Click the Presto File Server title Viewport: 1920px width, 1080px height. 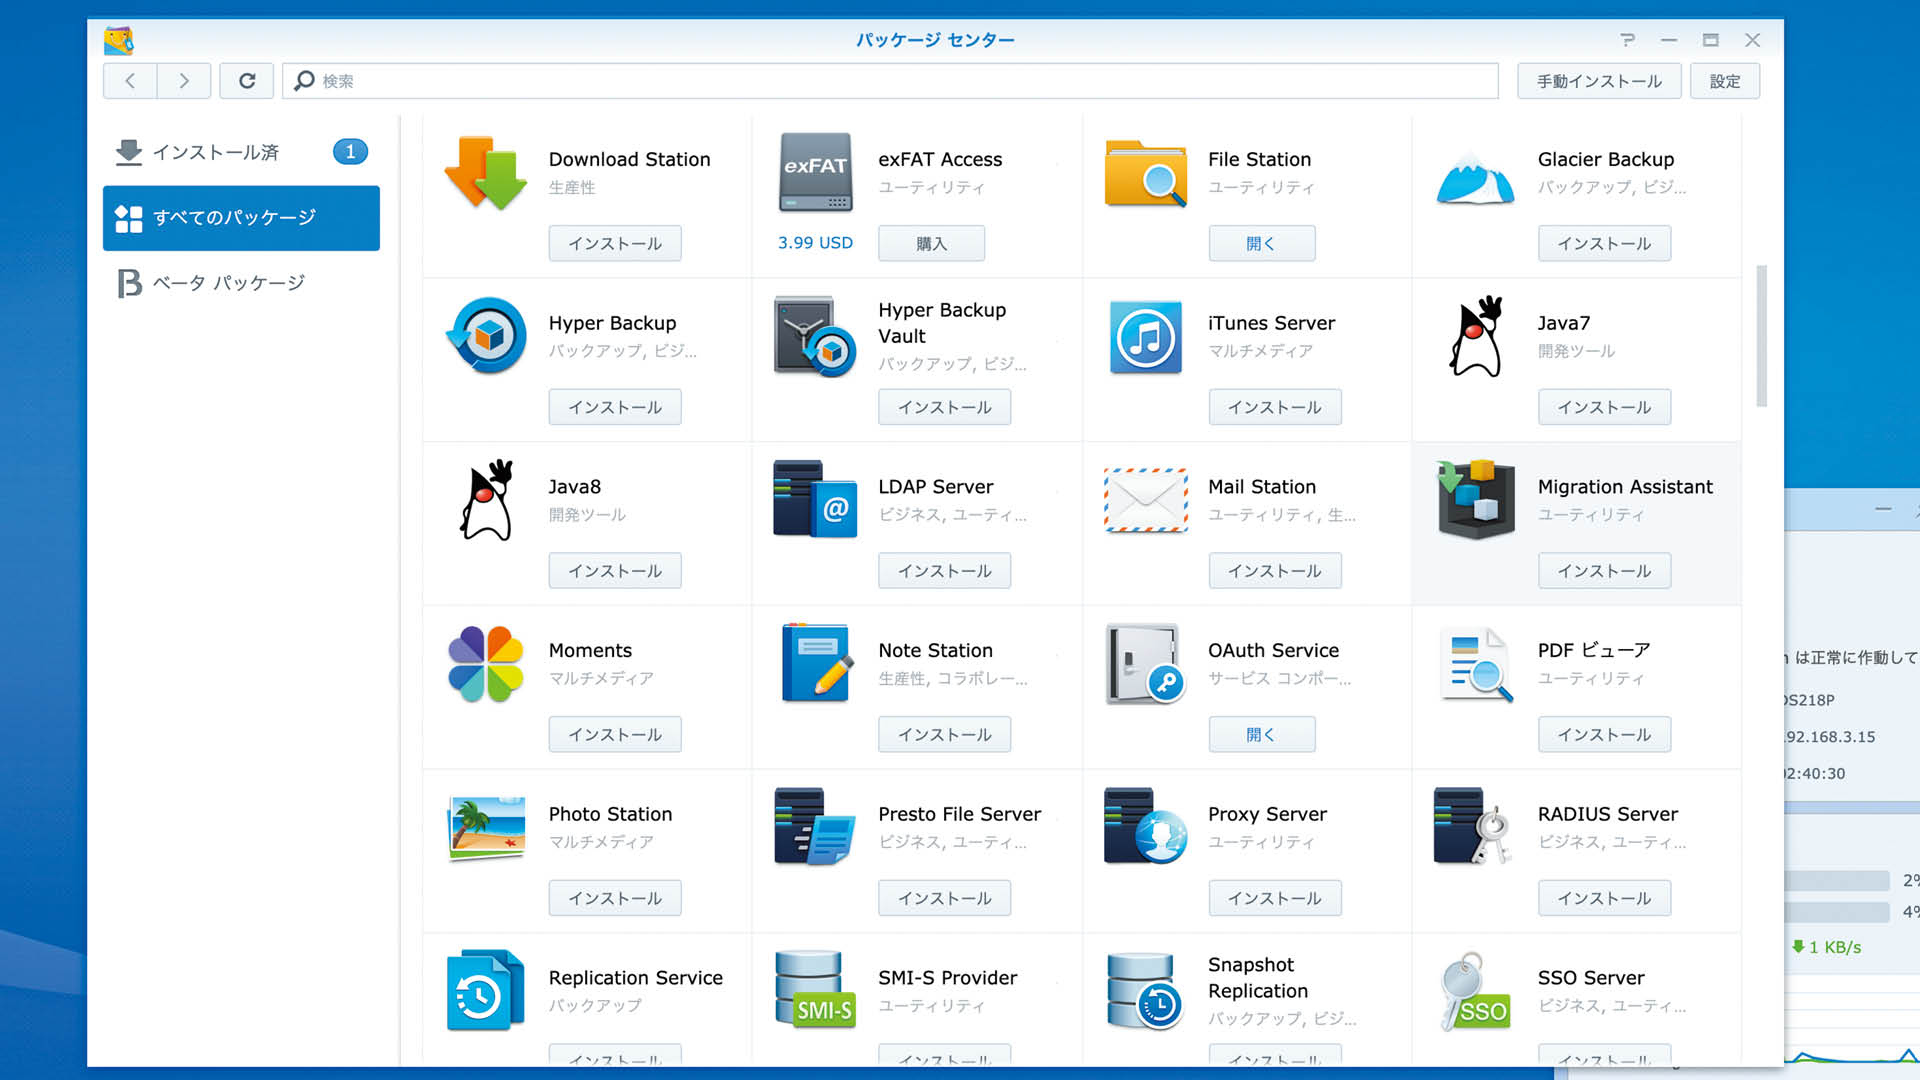(959, 814)
